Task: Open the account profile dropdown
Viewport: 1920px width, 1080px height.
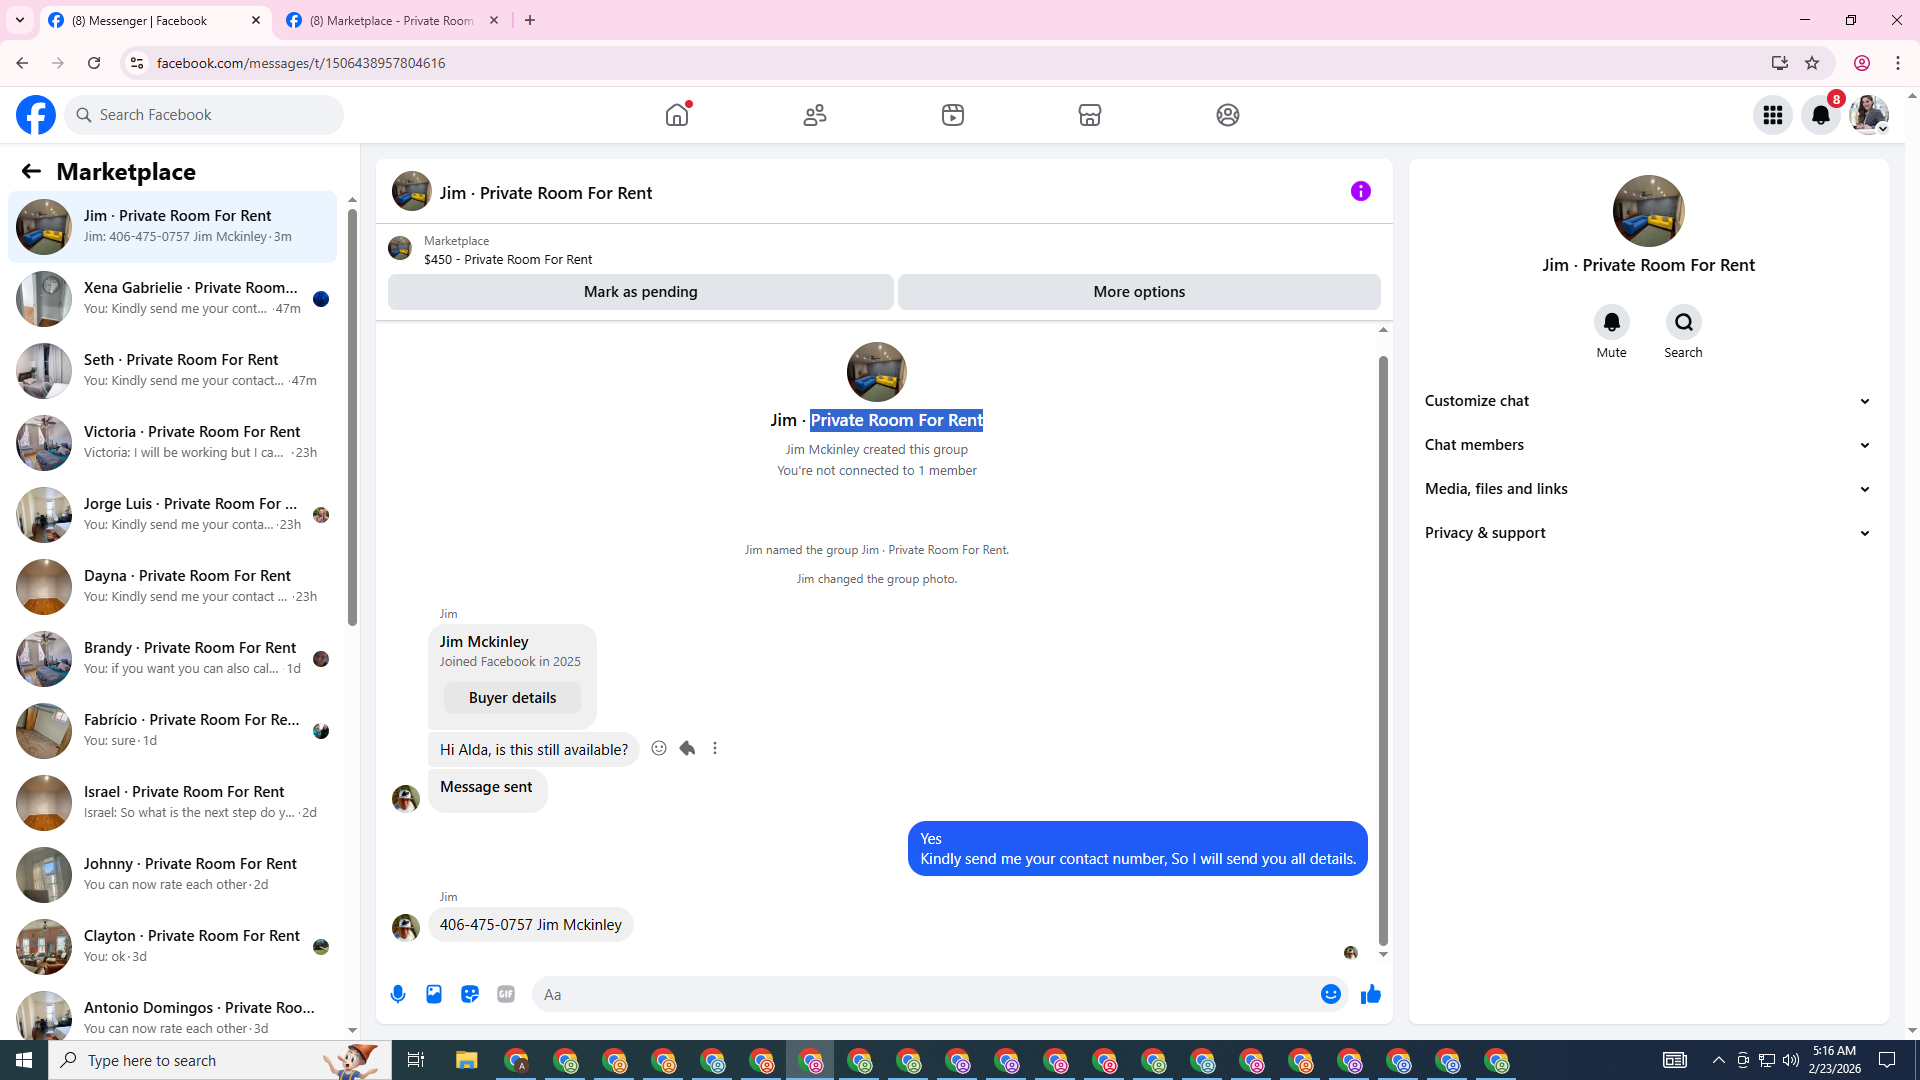Action: 1869,115
